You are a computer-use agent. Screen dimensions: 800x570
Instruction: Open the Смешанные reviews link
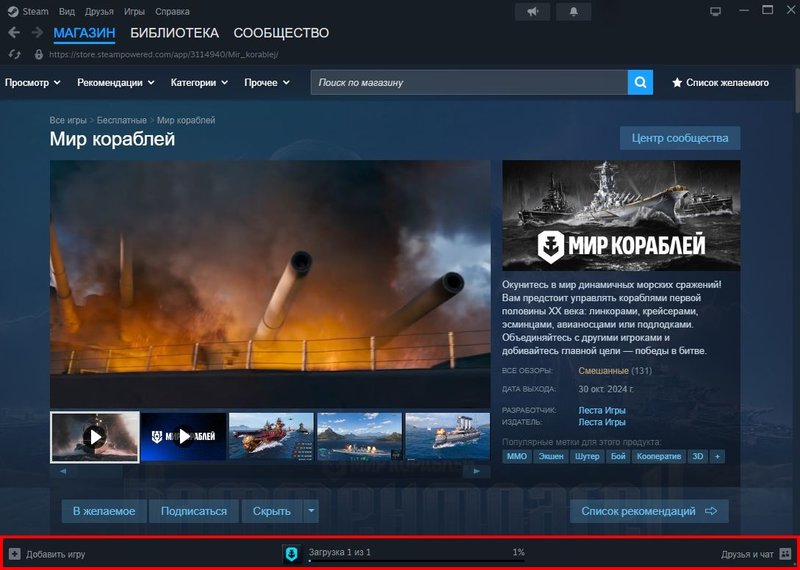coord(603,370)
